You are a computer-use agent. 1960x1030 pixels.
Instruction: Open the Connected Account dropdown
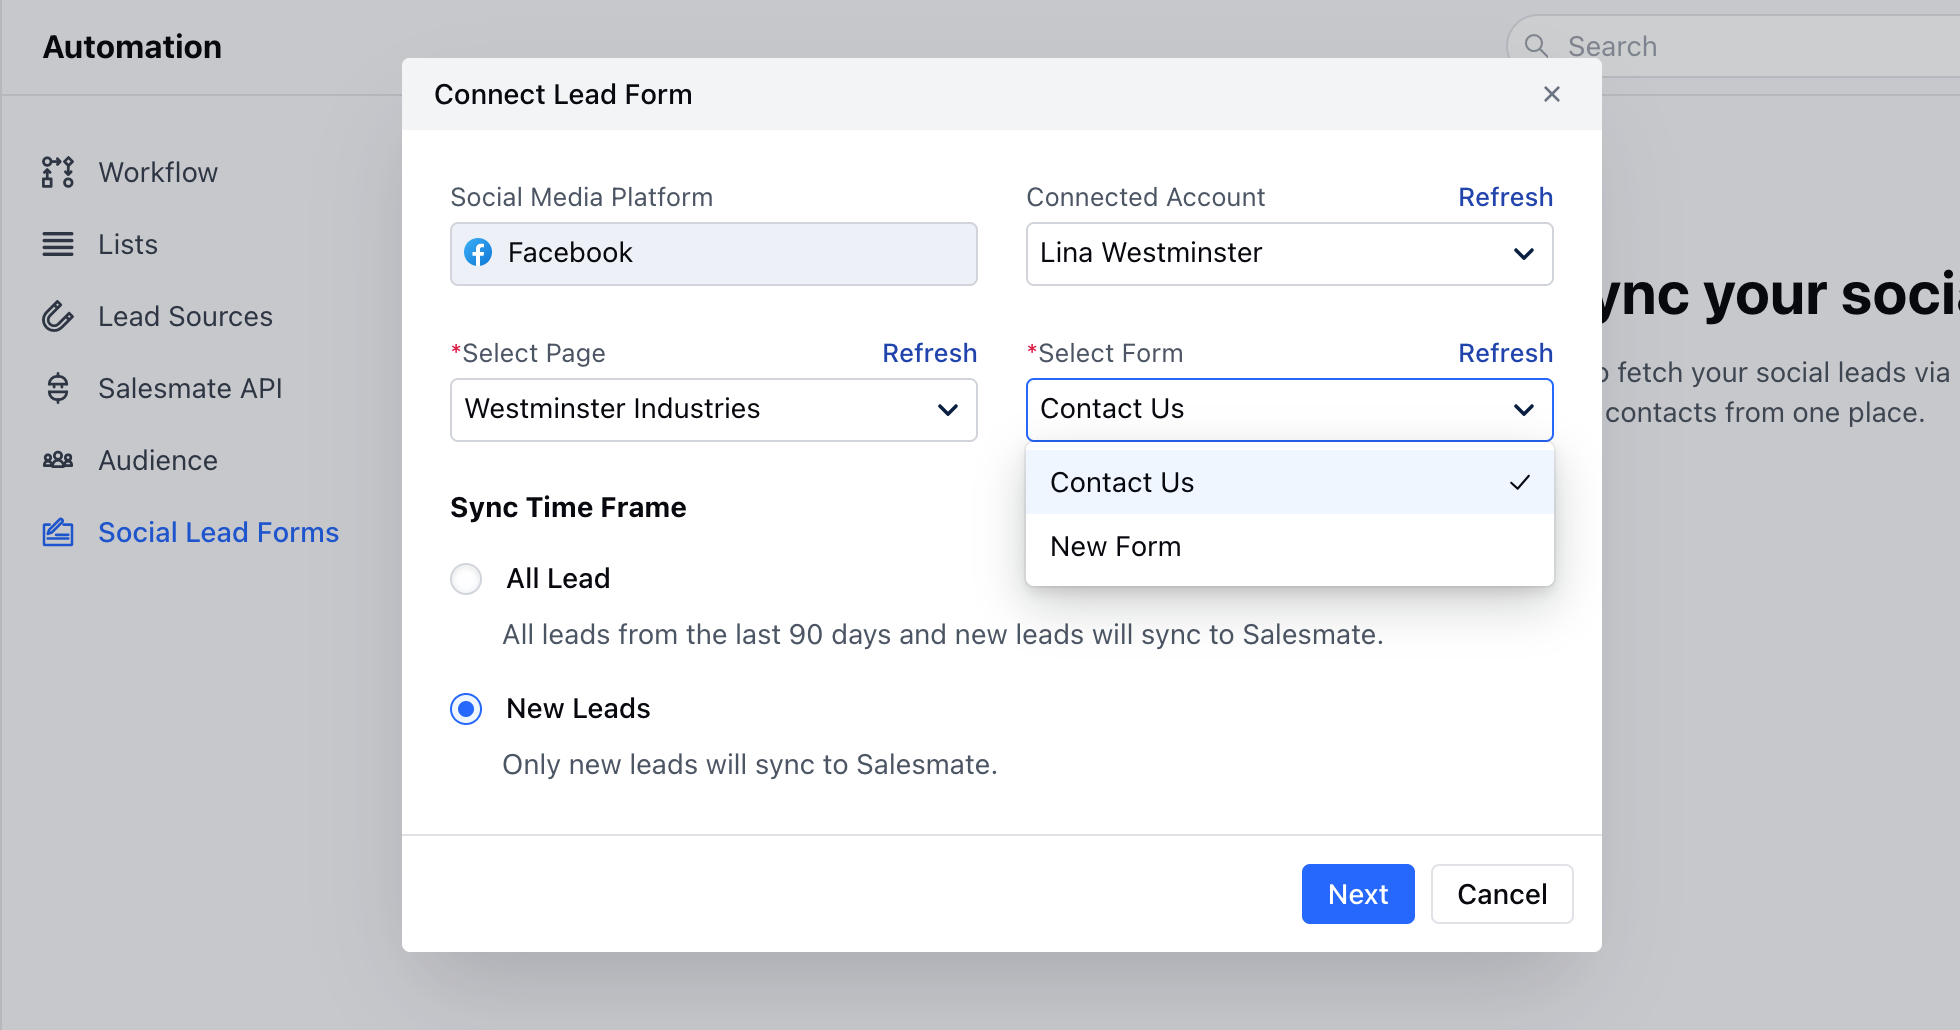[x=1289, y=253]
